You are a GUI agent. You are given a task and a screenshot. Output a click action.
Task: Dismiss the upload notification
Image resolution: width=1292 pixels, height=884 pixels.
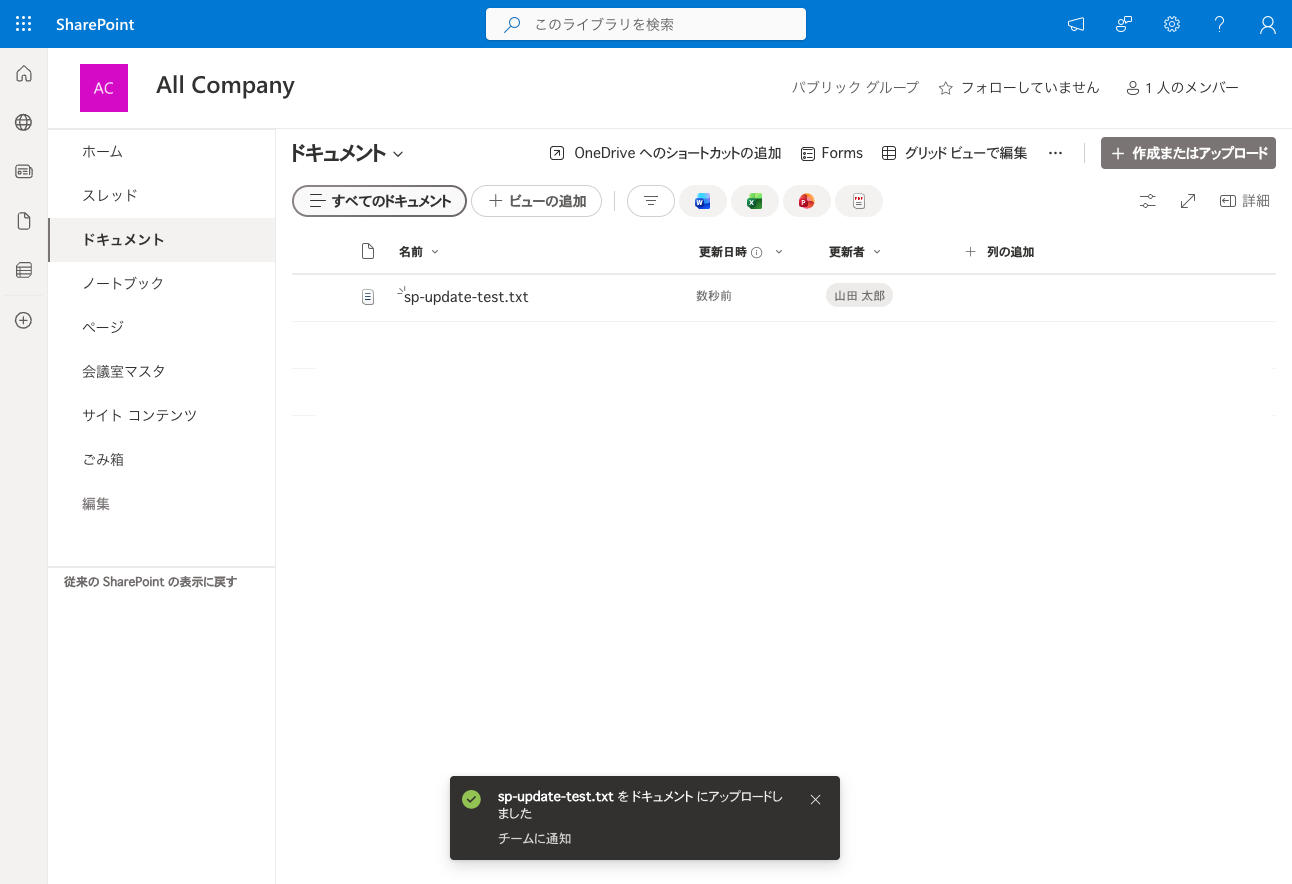coord(815,799)
